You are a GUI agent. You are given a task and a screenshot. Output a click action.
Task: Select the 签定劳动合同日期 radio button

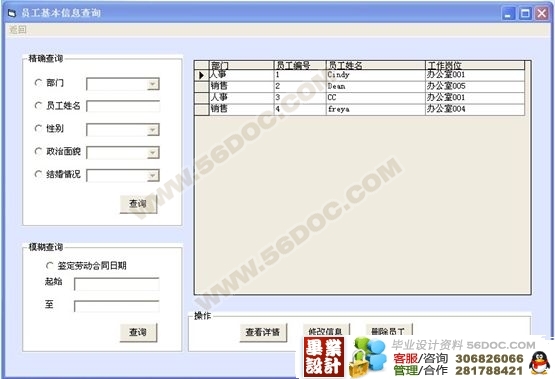click(x=50, y=265)
